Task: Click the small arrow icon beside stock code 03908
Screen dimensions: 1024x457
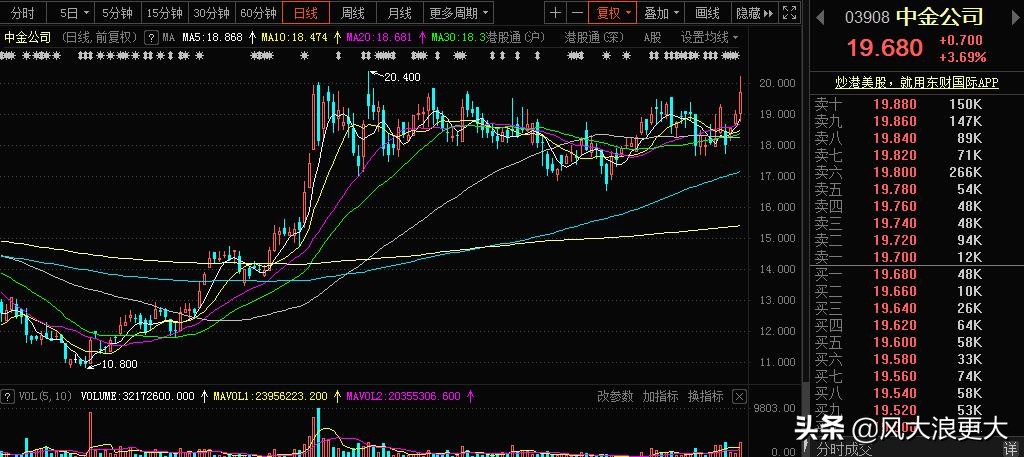Action: tap(821, 18)
